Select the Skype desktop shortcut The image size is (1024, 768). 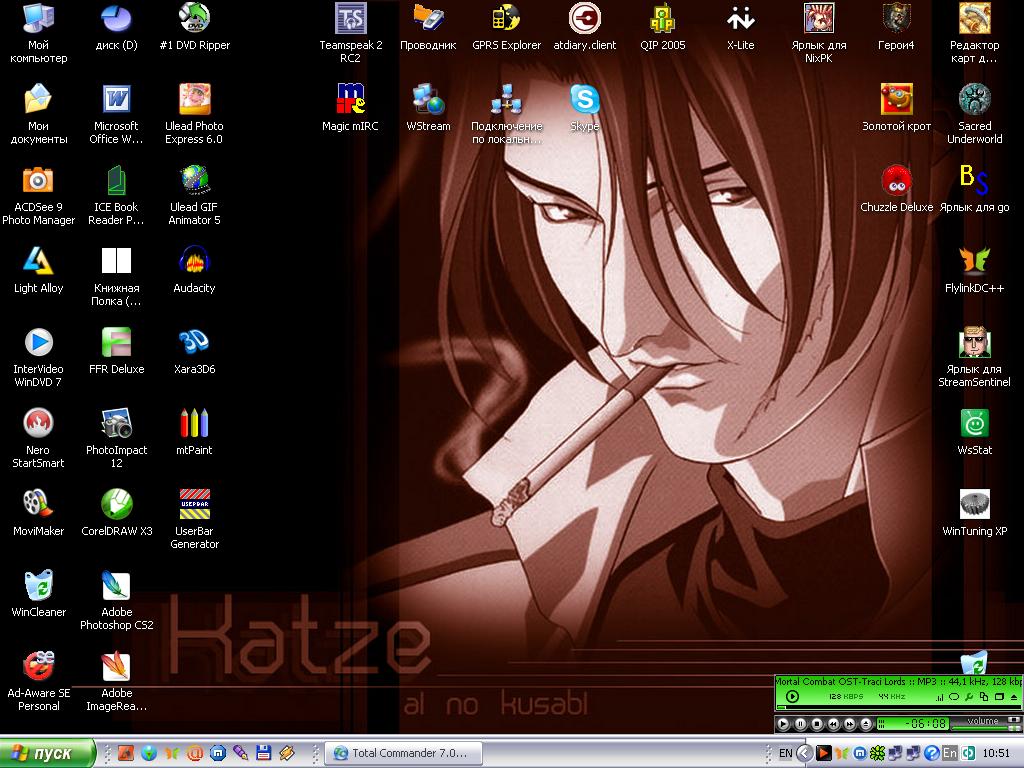click(585, 100)
